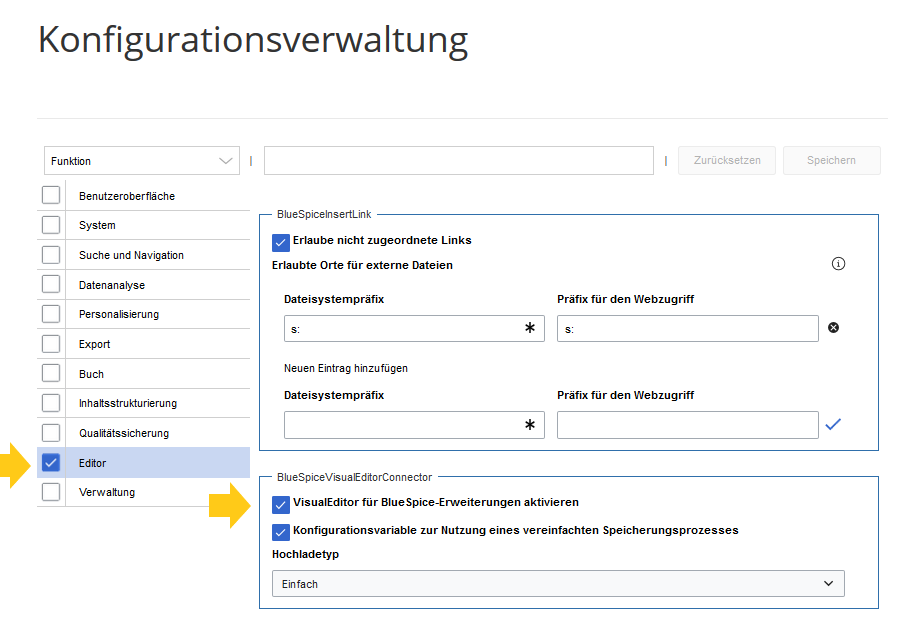Expand the Hochladetyp 'Einfach' dropdown

pyautogui.click(x=558, y=583)
